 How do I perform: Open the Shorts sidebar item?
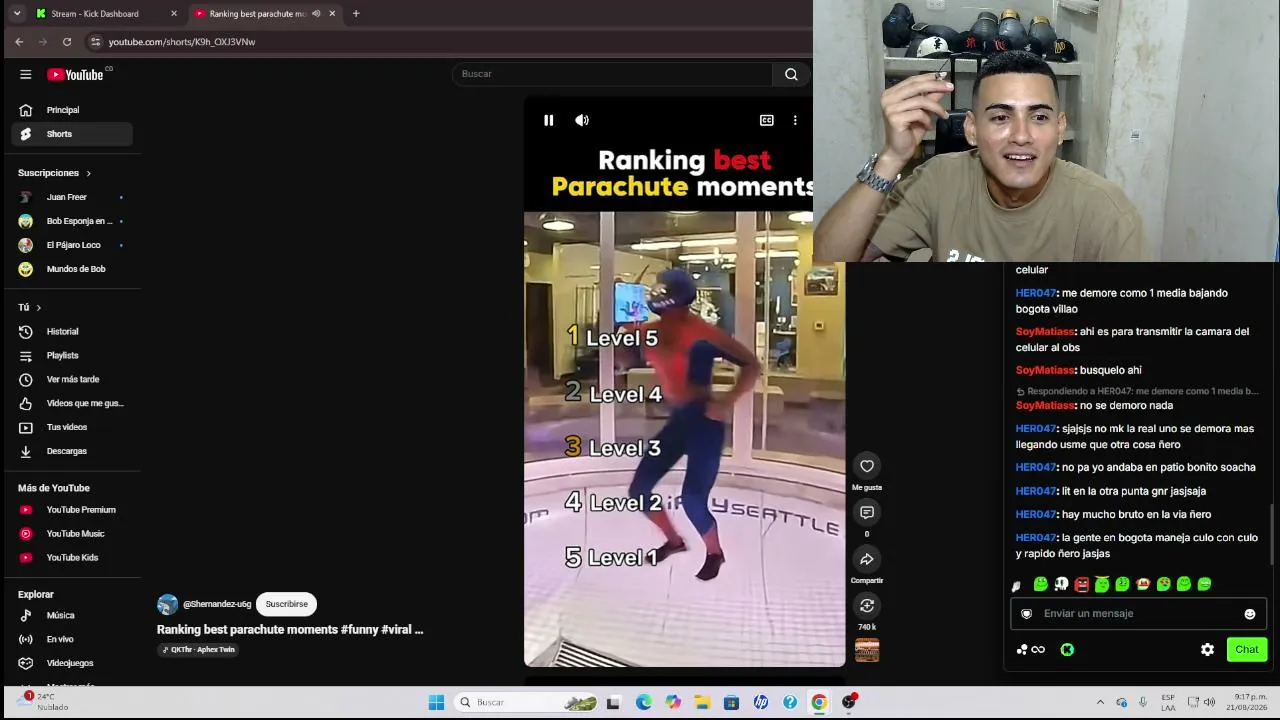point(72,134)
